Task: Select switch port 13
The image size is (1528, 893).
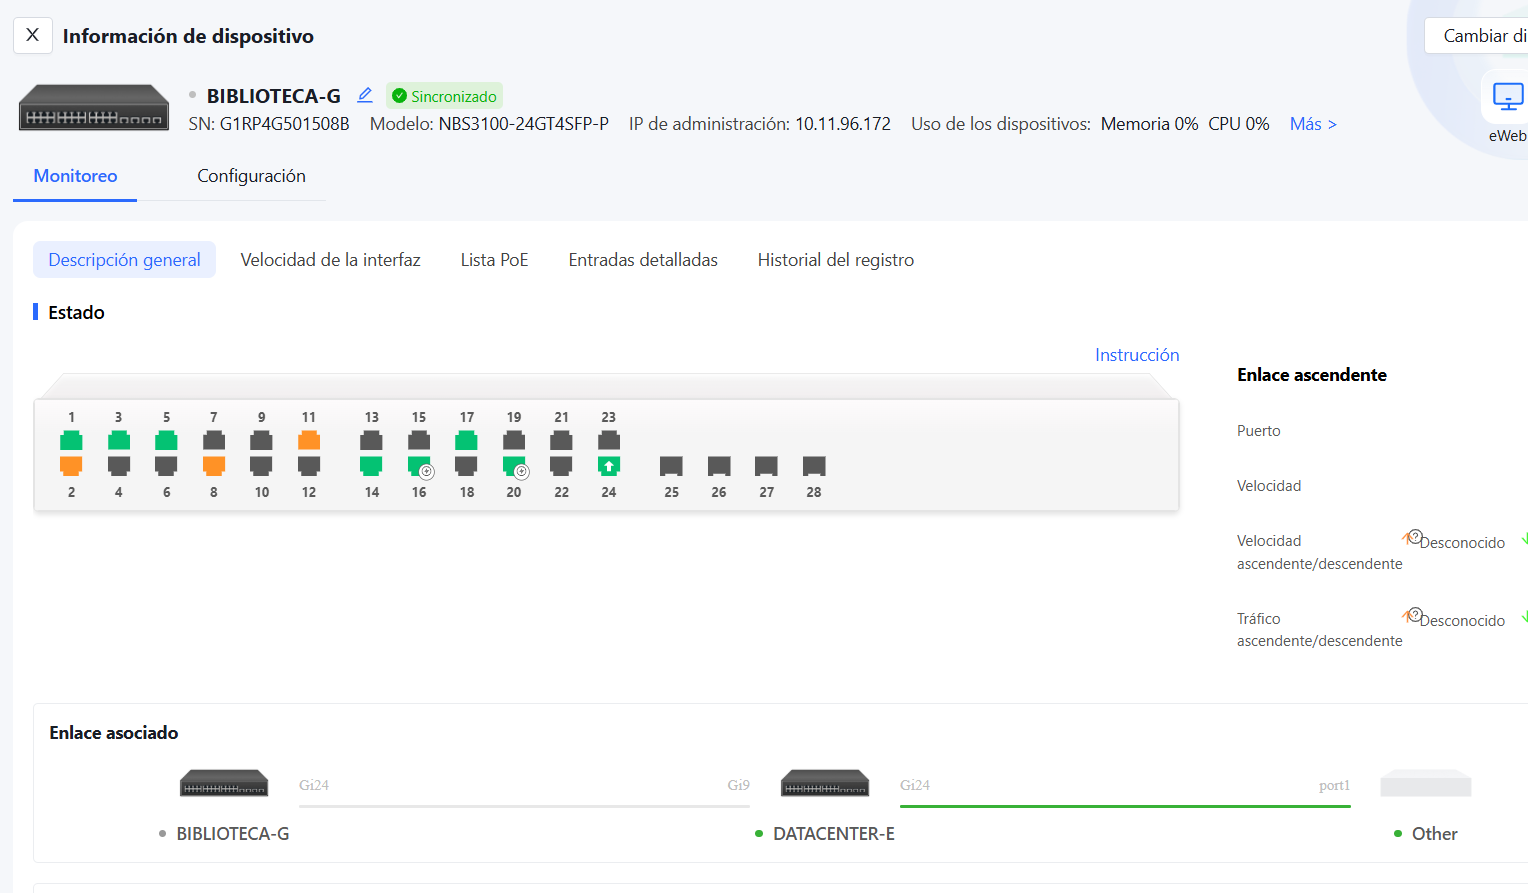Action: point(371,440)
